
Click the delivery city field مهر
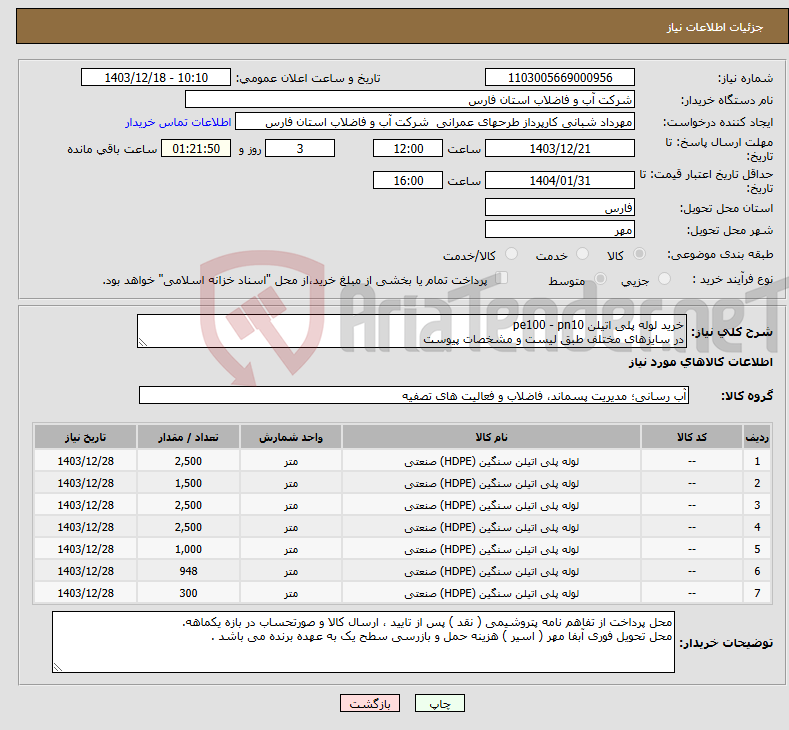coord(560,229)
